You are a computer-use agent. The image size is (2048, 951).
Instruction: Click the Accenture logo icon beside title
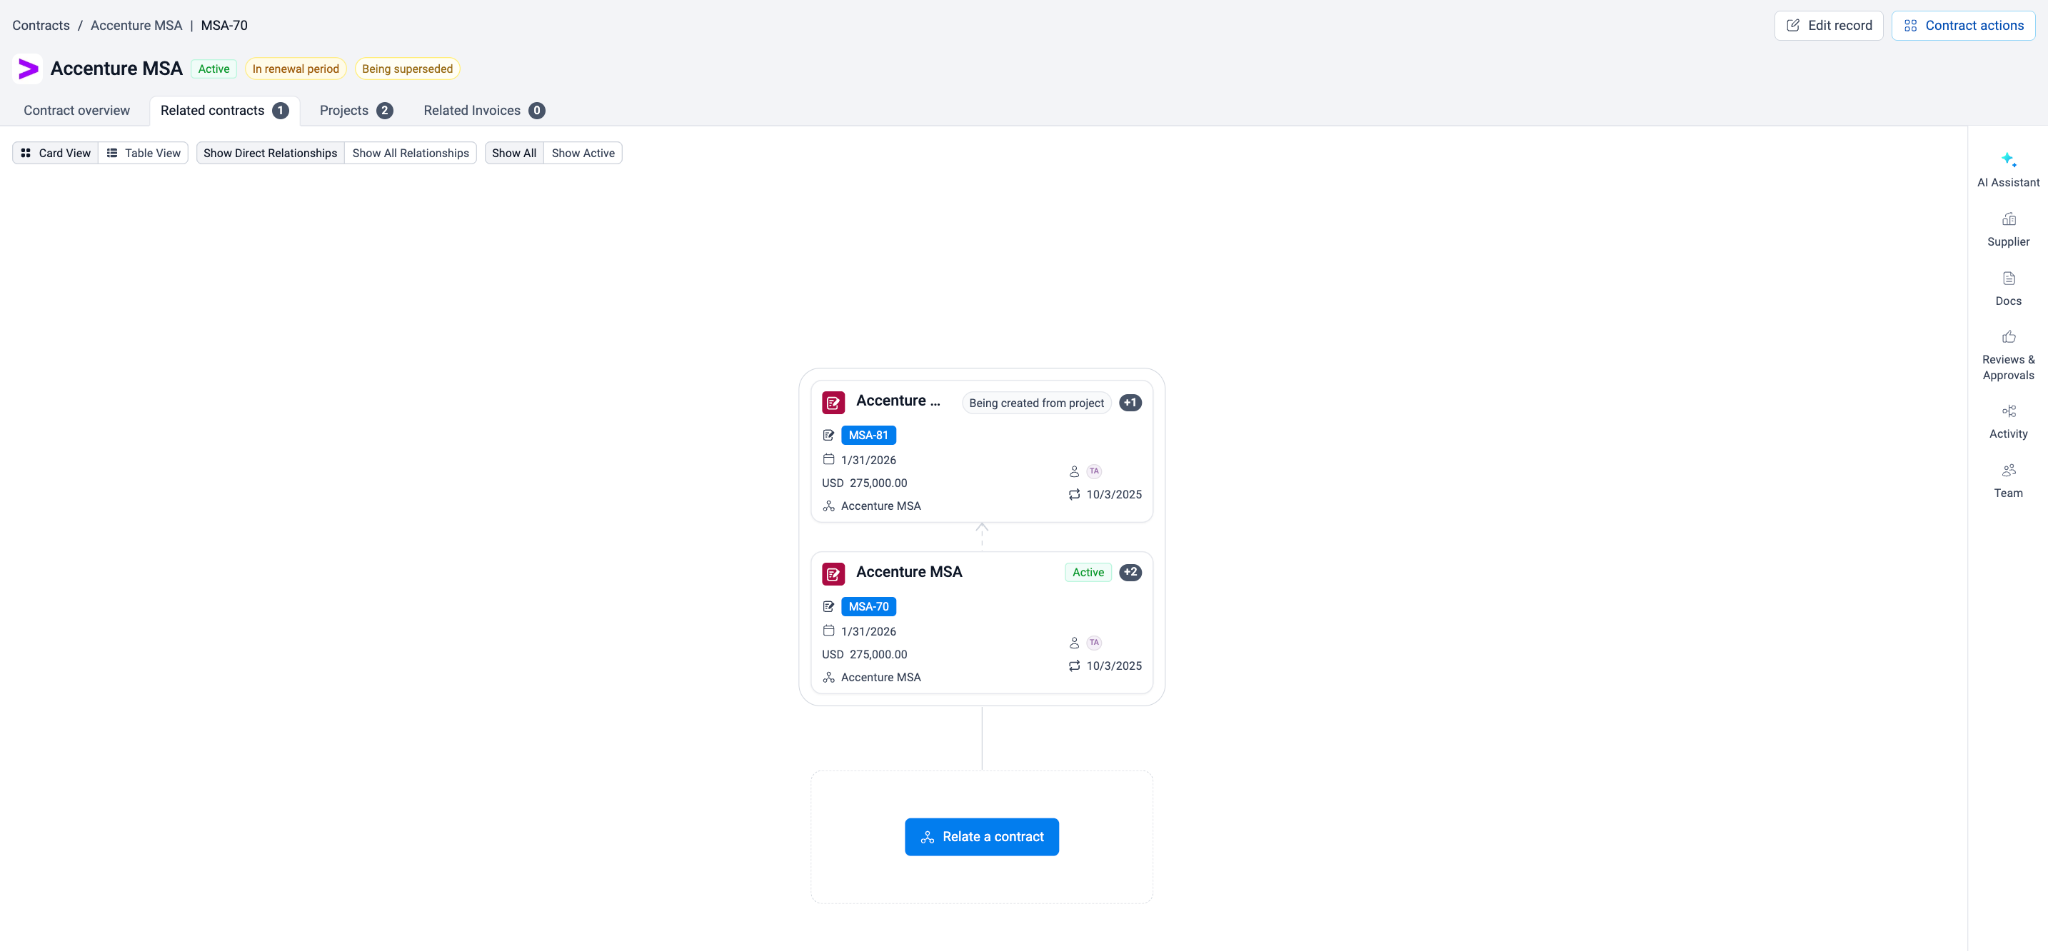28,69
